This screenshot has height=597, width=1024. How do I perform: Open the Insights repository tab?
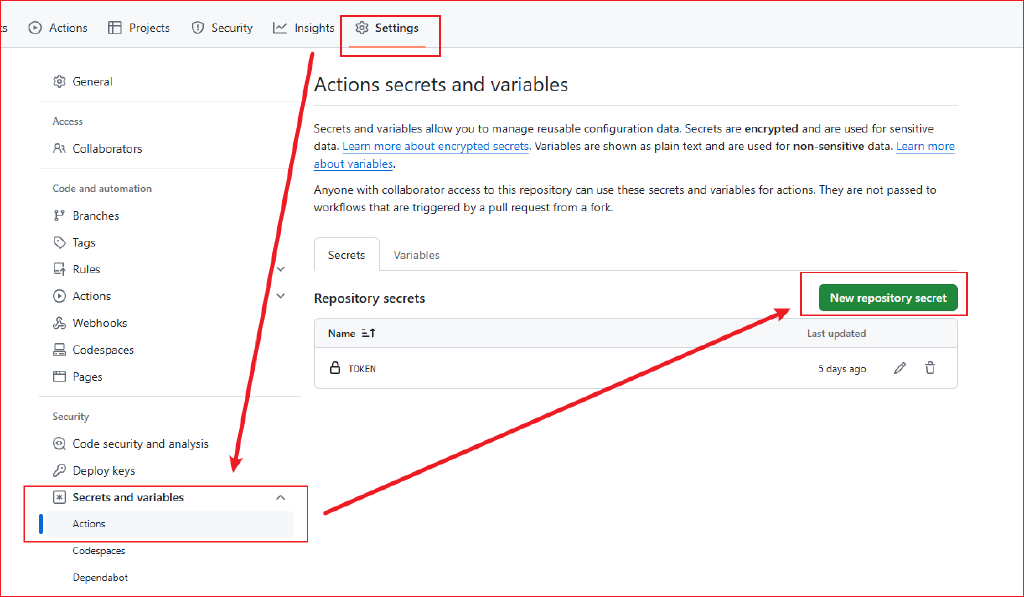304,28
